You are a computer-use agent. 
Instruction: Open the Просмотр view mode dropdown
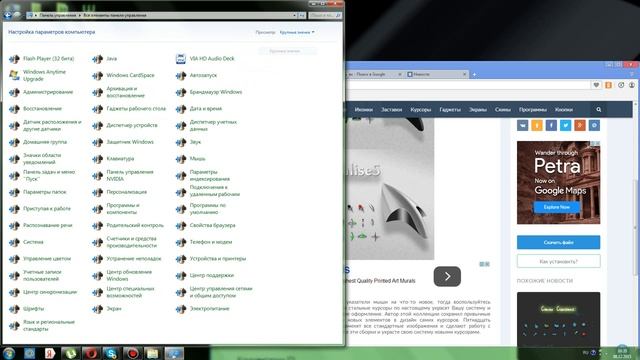point(297,32)
